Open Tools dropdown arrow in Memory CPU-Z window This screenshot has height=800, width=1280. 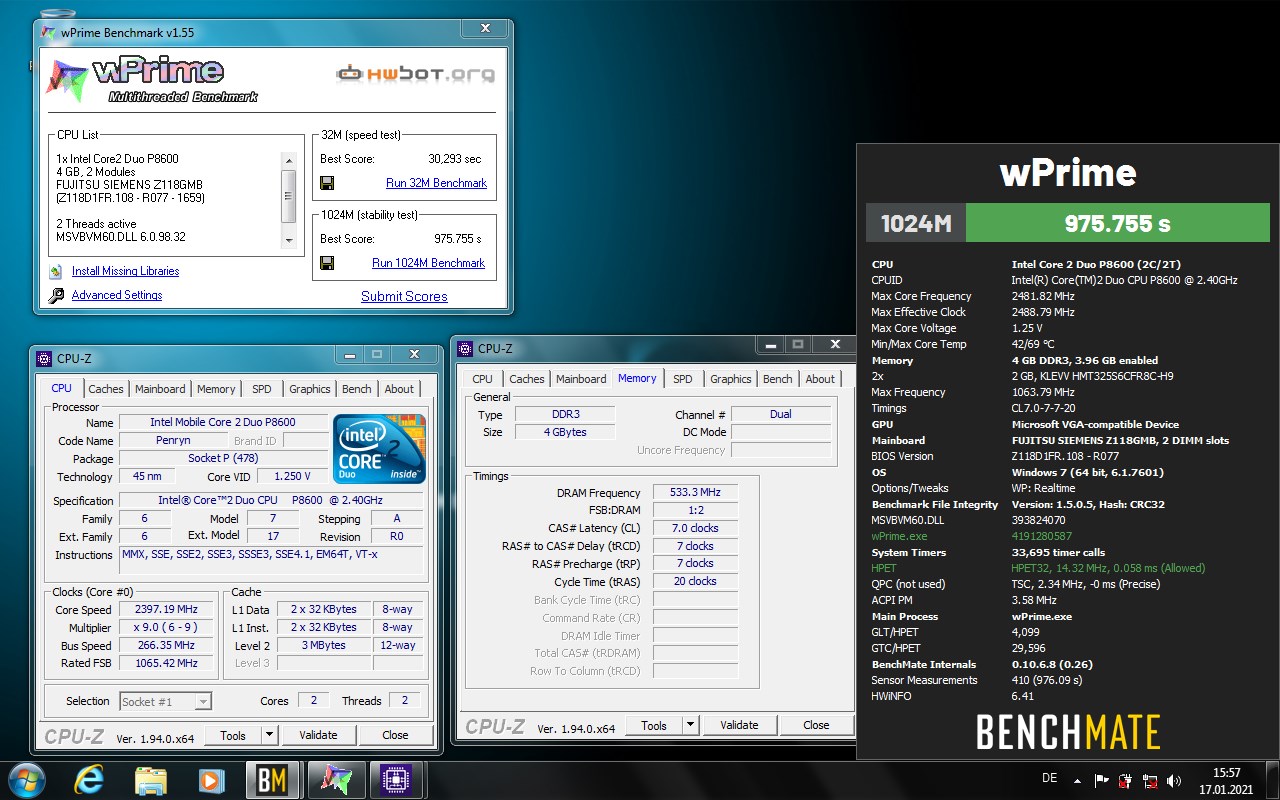[690, 725]
